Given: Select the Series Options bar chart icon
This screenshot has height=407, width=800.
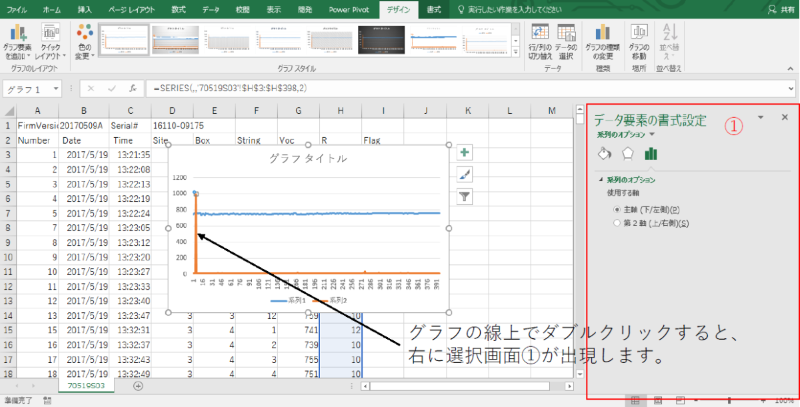Looking at the screenshot, I should 652,153.
